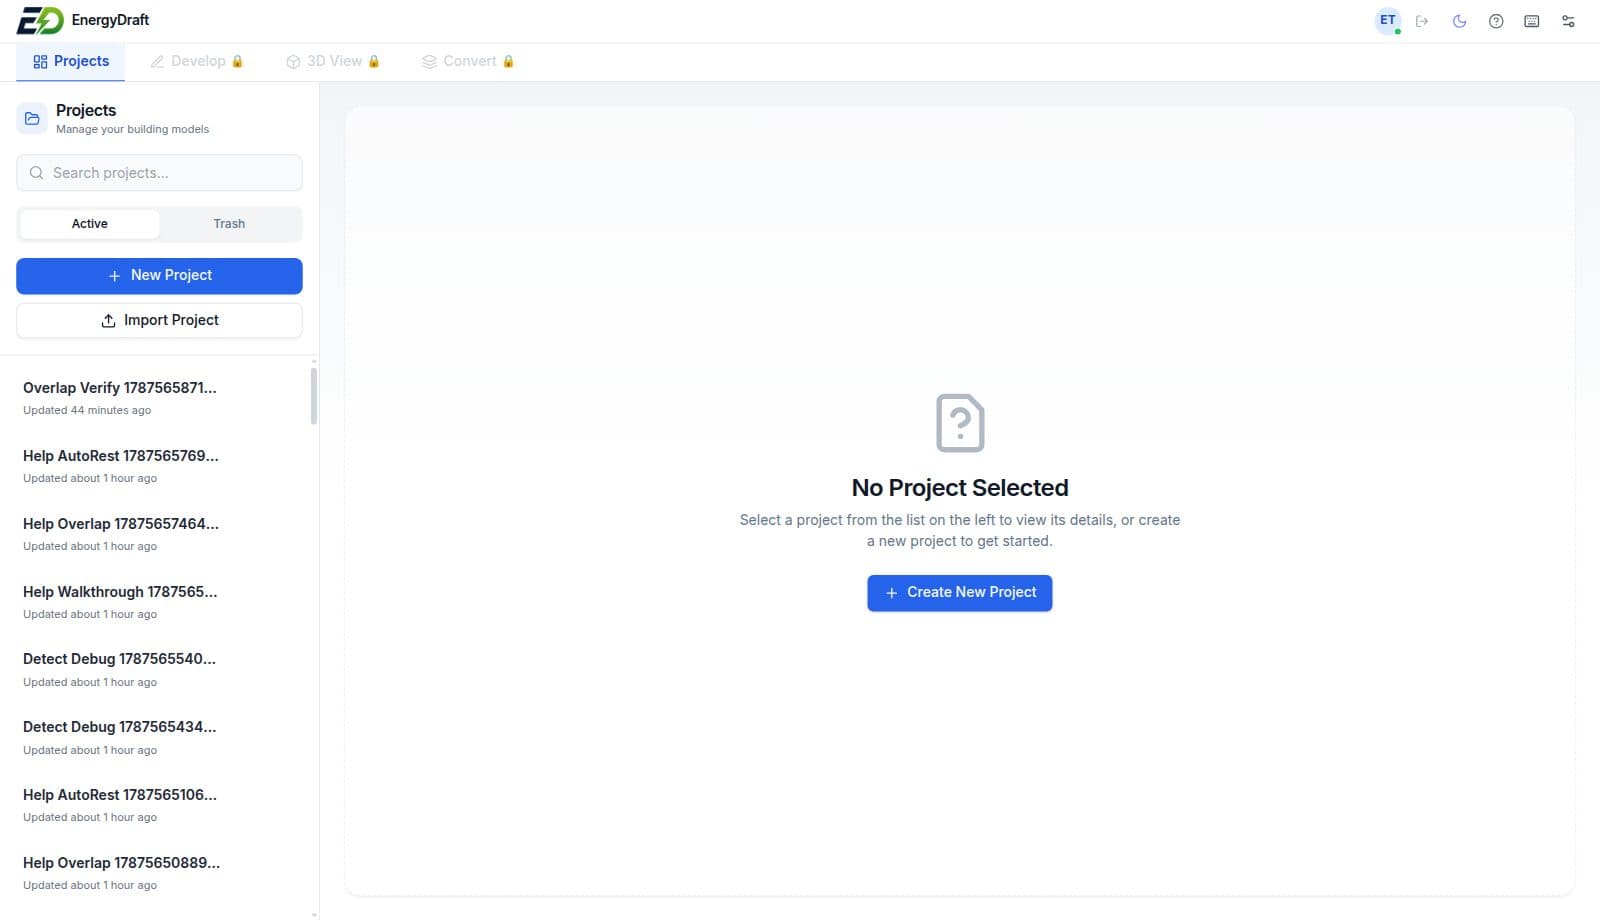1600x920 pixels.
Task: Switch to the Projects tab
Action: coord(70,61)
